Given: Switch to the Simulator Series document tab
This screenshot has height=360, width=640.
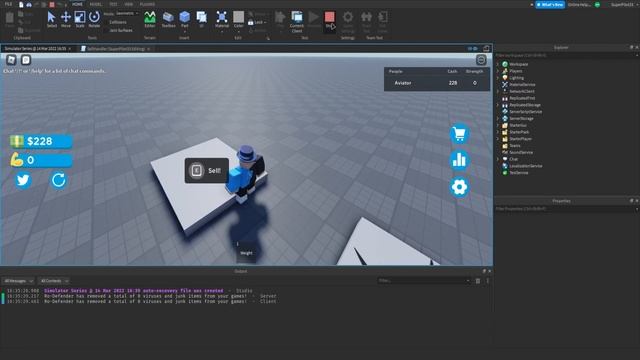Looking at the screenshot, I should tap(38, 49).
